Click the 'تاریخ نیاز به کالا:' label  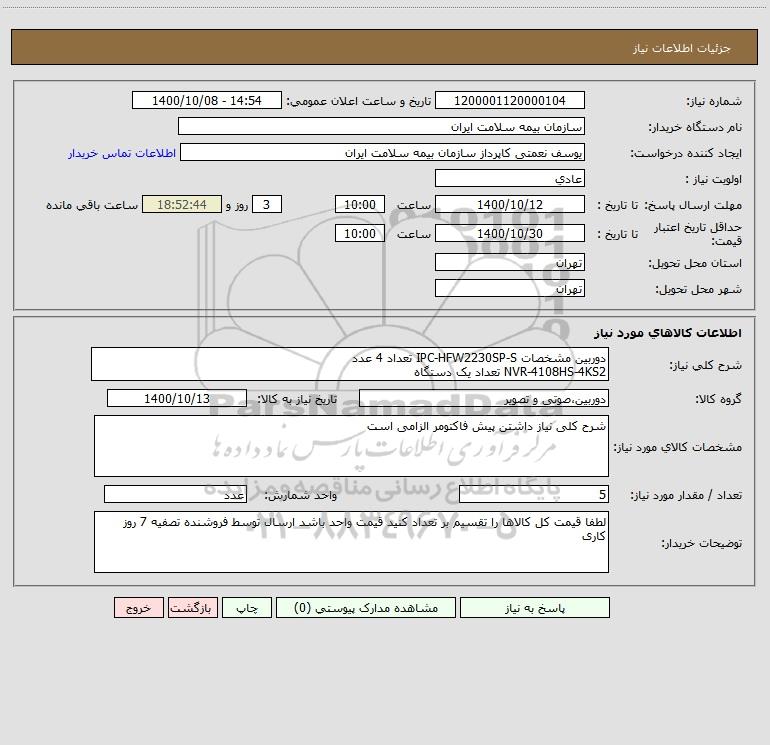[297, 399]
